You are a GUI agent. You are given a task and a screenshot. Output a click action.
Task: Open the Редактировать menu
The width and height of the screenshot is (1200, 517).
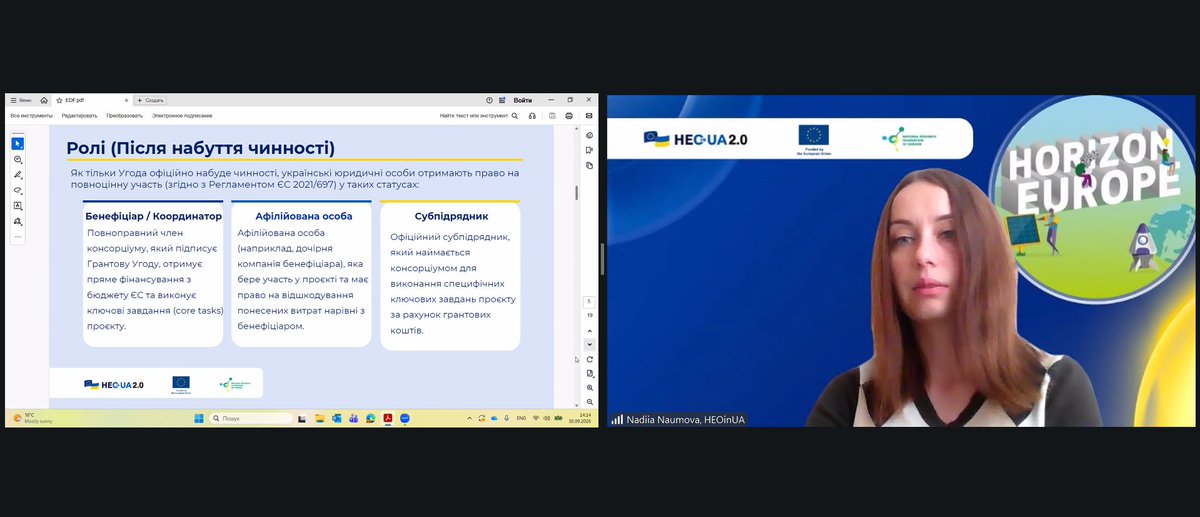click(79, 116)
